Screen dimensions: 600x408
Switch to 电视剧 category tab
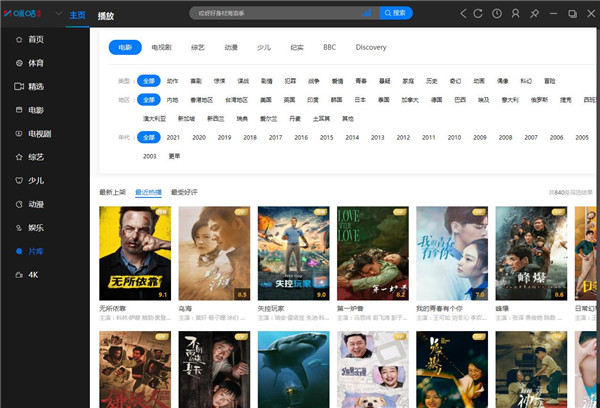click(161, 47)
